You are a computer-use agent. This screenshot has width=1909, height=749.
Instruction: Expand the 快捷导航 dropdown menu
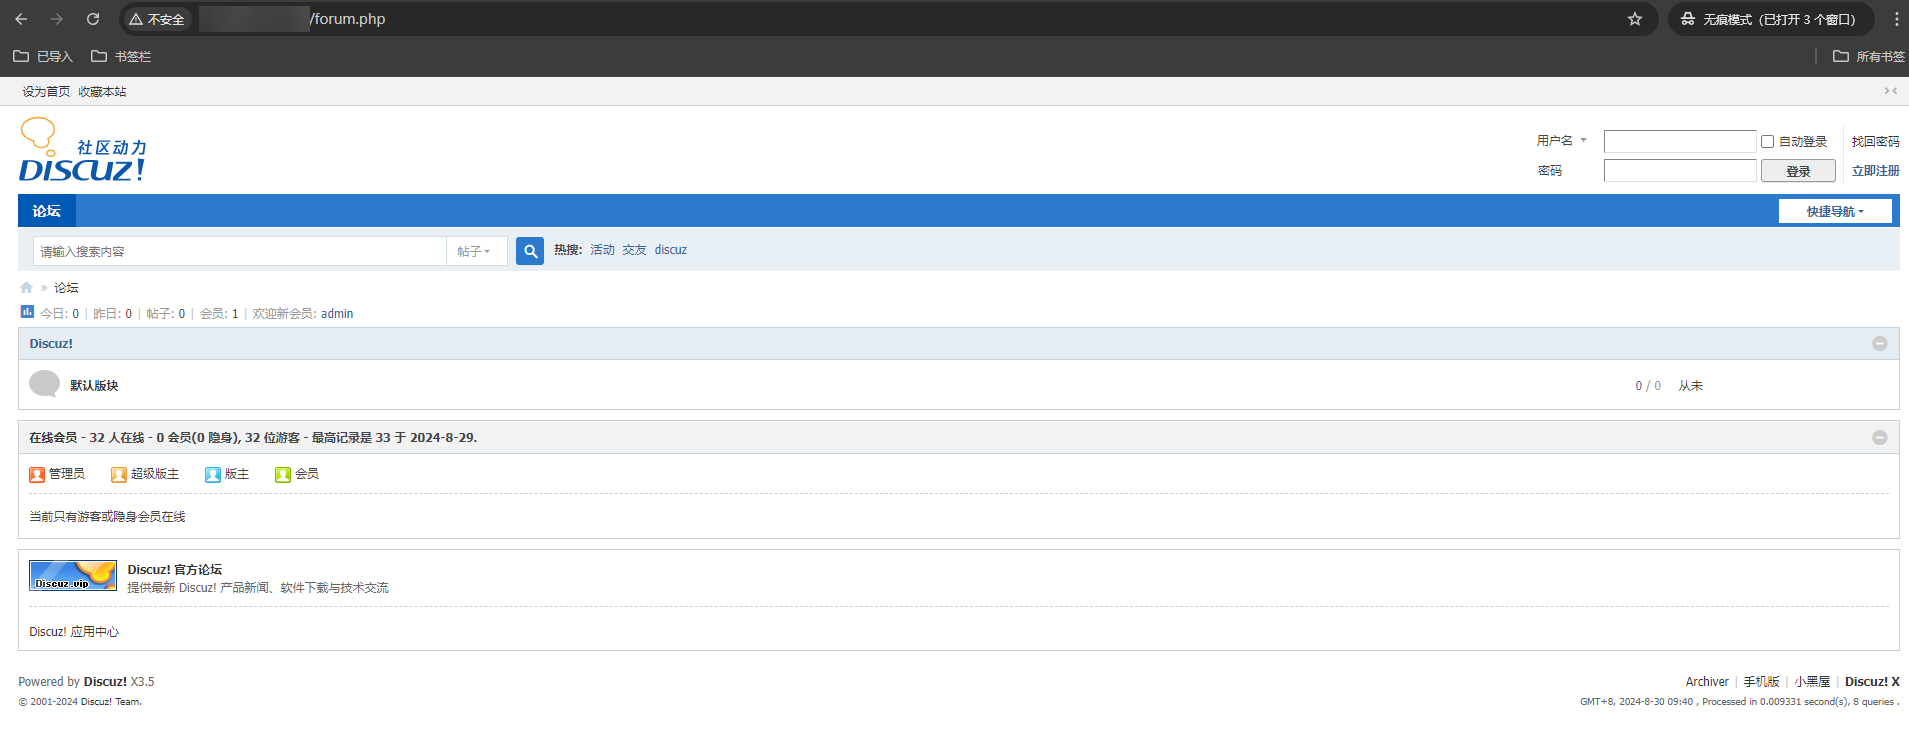click(x=1835, y=211)
